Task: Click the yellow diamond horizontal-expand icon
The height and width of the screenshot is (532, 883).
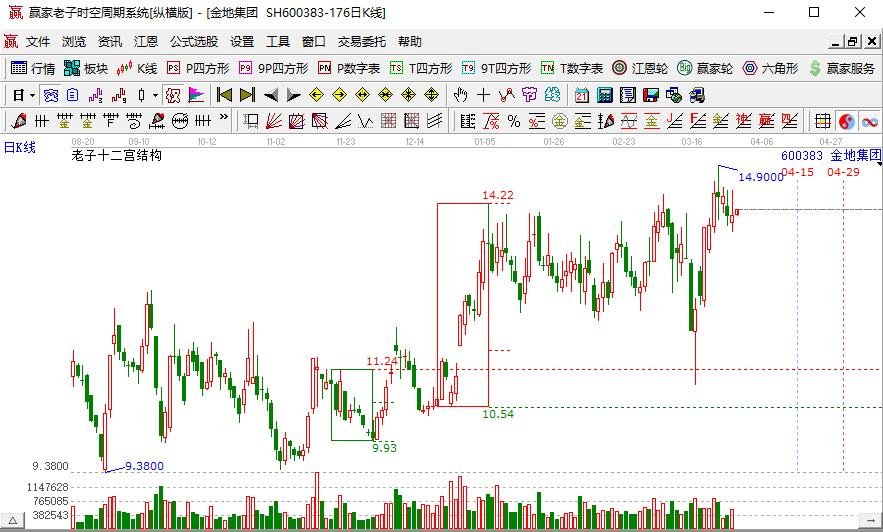Action: tap(363, 95)
